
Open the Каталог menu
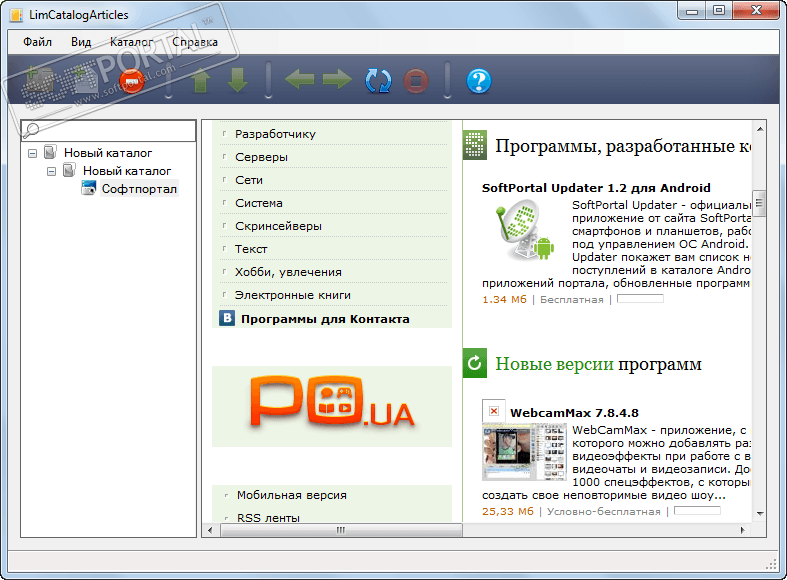tap(132, 42)
